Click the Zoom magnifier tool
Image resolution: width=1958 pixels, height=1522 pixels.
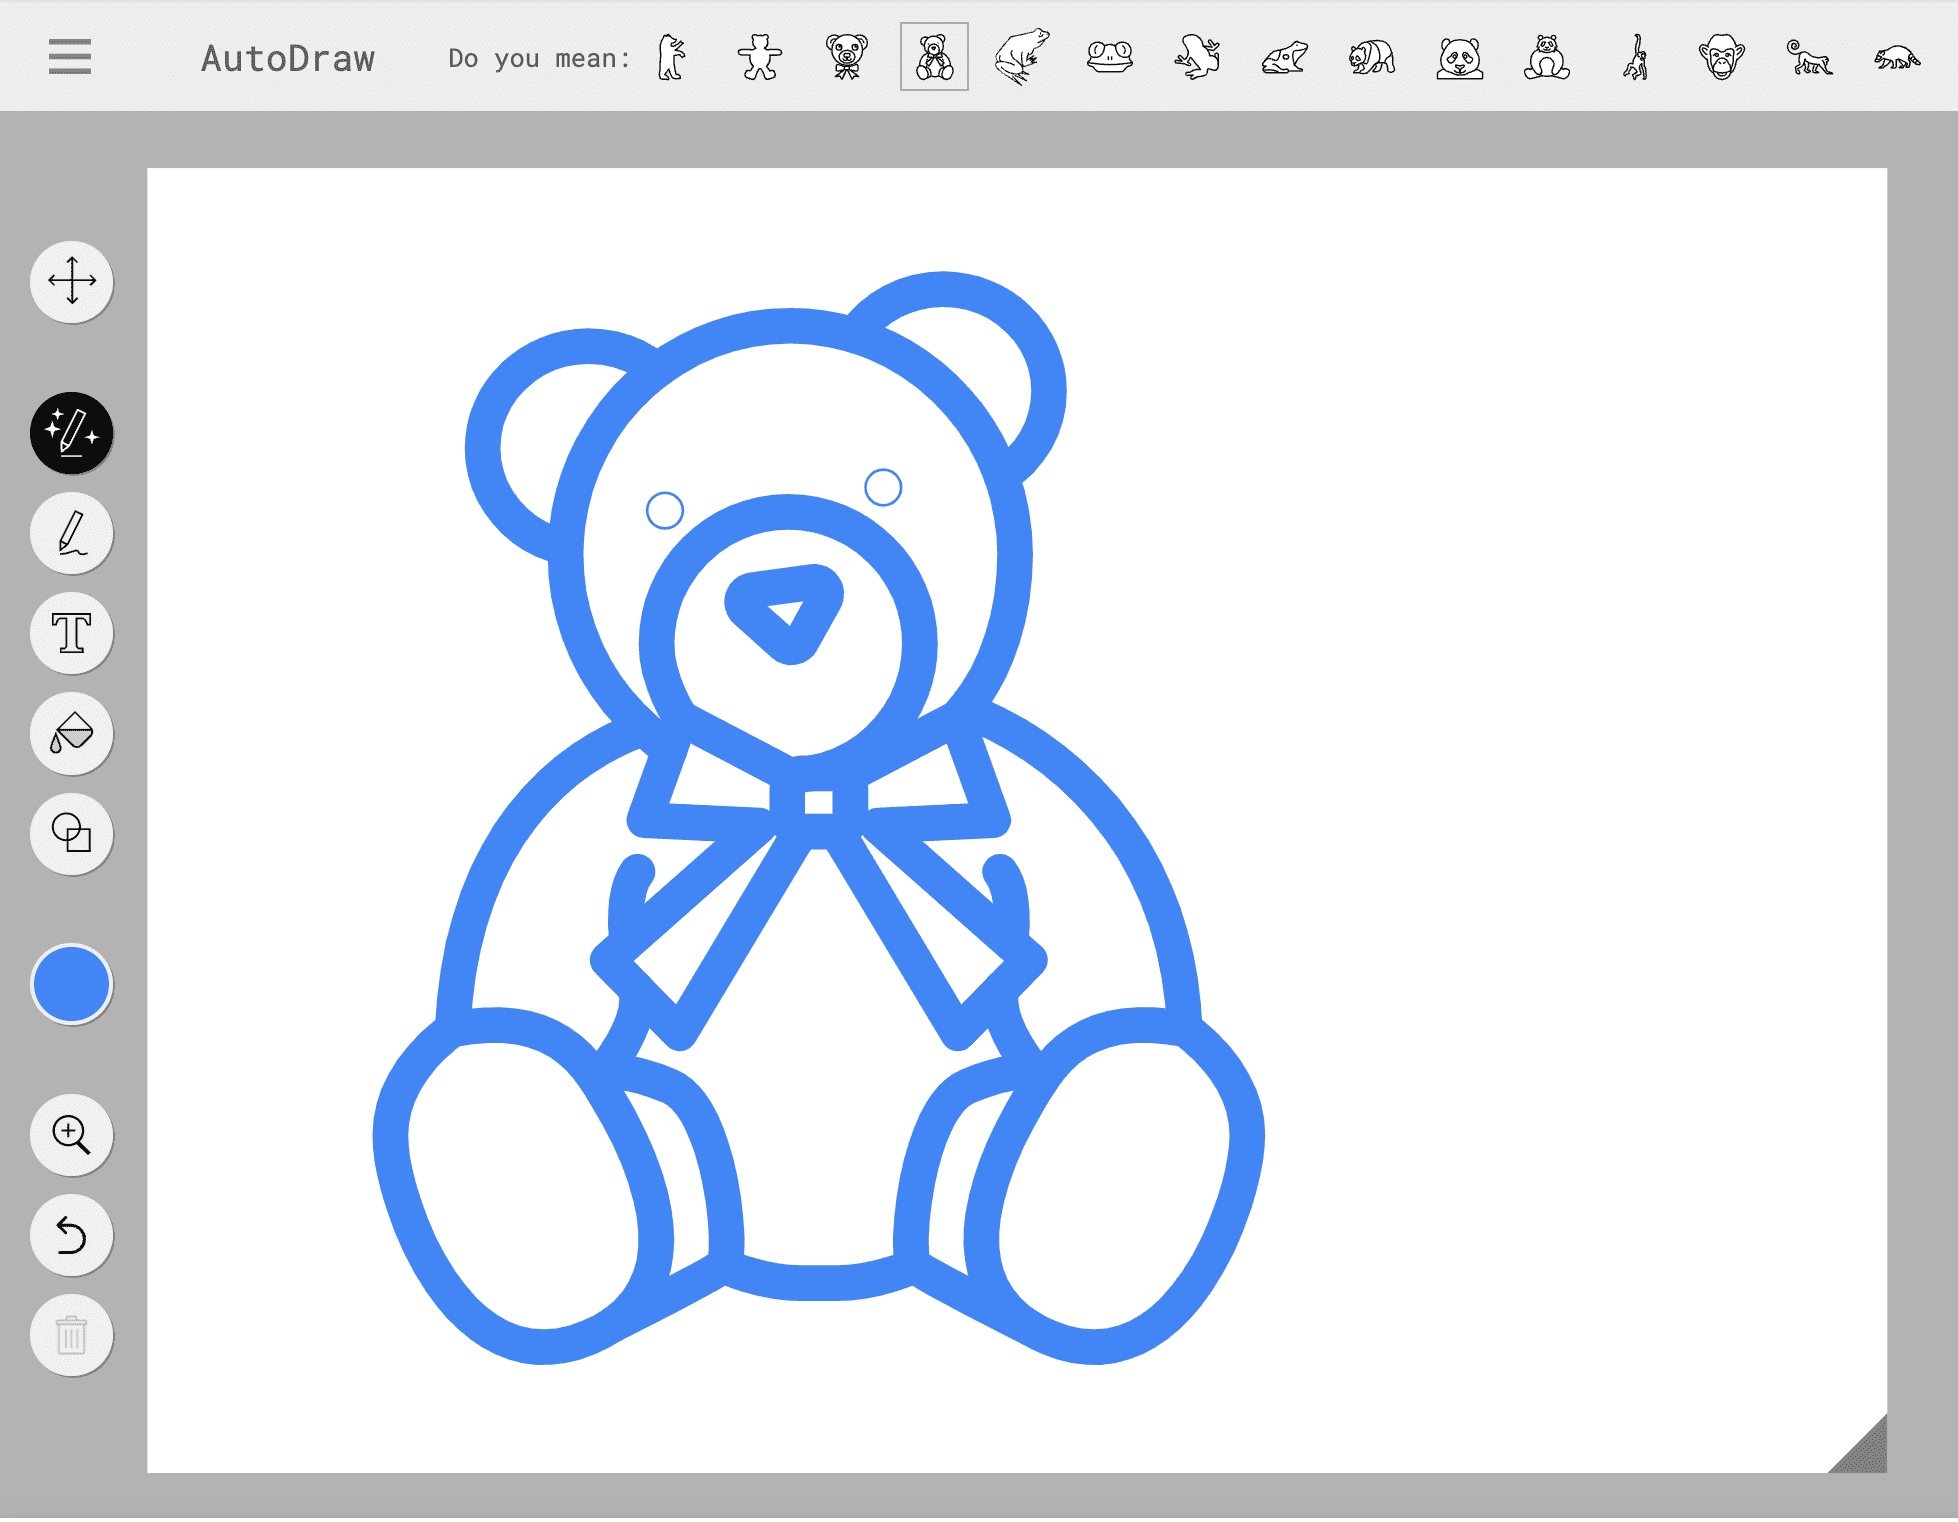72,1135
